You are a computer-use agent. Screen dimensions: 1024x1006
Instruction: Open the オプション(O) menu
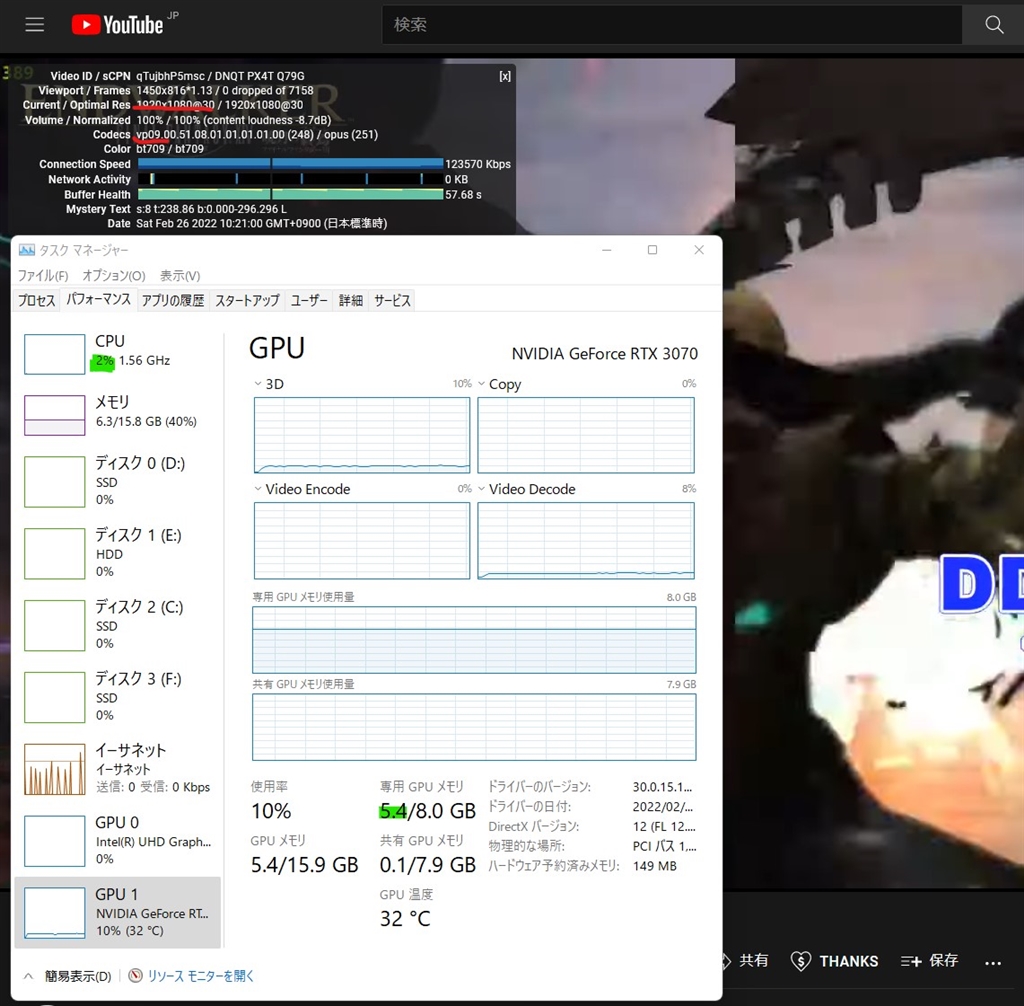click(114, 276)
